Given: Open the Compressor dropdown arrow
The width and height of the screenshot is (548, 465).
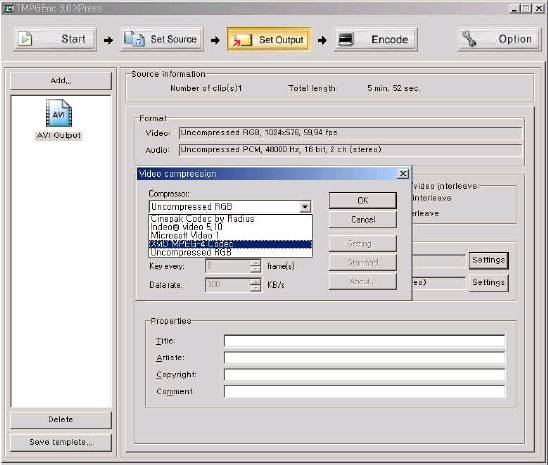Looking at the screenshot, I should [x=305, y=207].
